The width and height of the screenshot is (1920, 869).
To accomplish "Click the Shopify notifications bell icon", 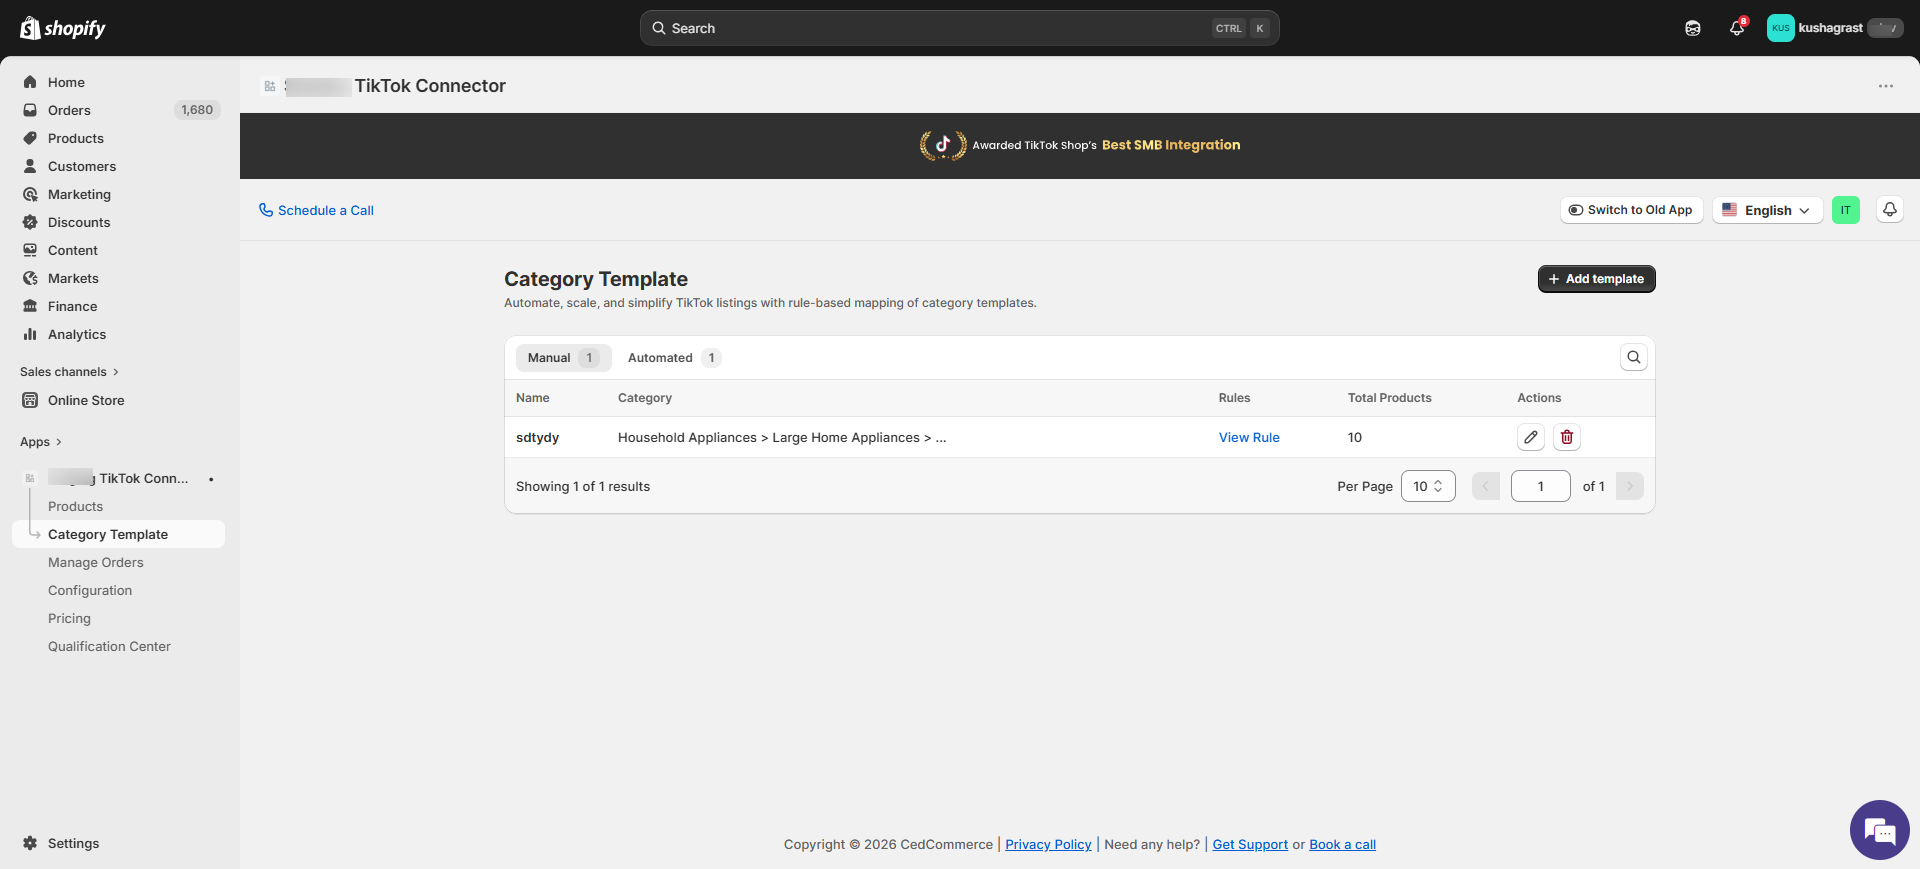I will point(1737,28).
